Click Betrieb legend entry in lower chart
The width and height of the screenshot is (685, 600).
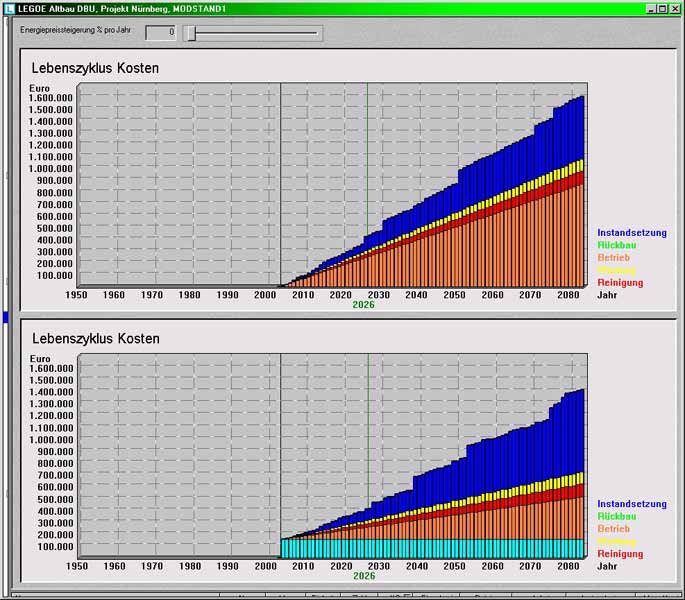pos(614,529)
